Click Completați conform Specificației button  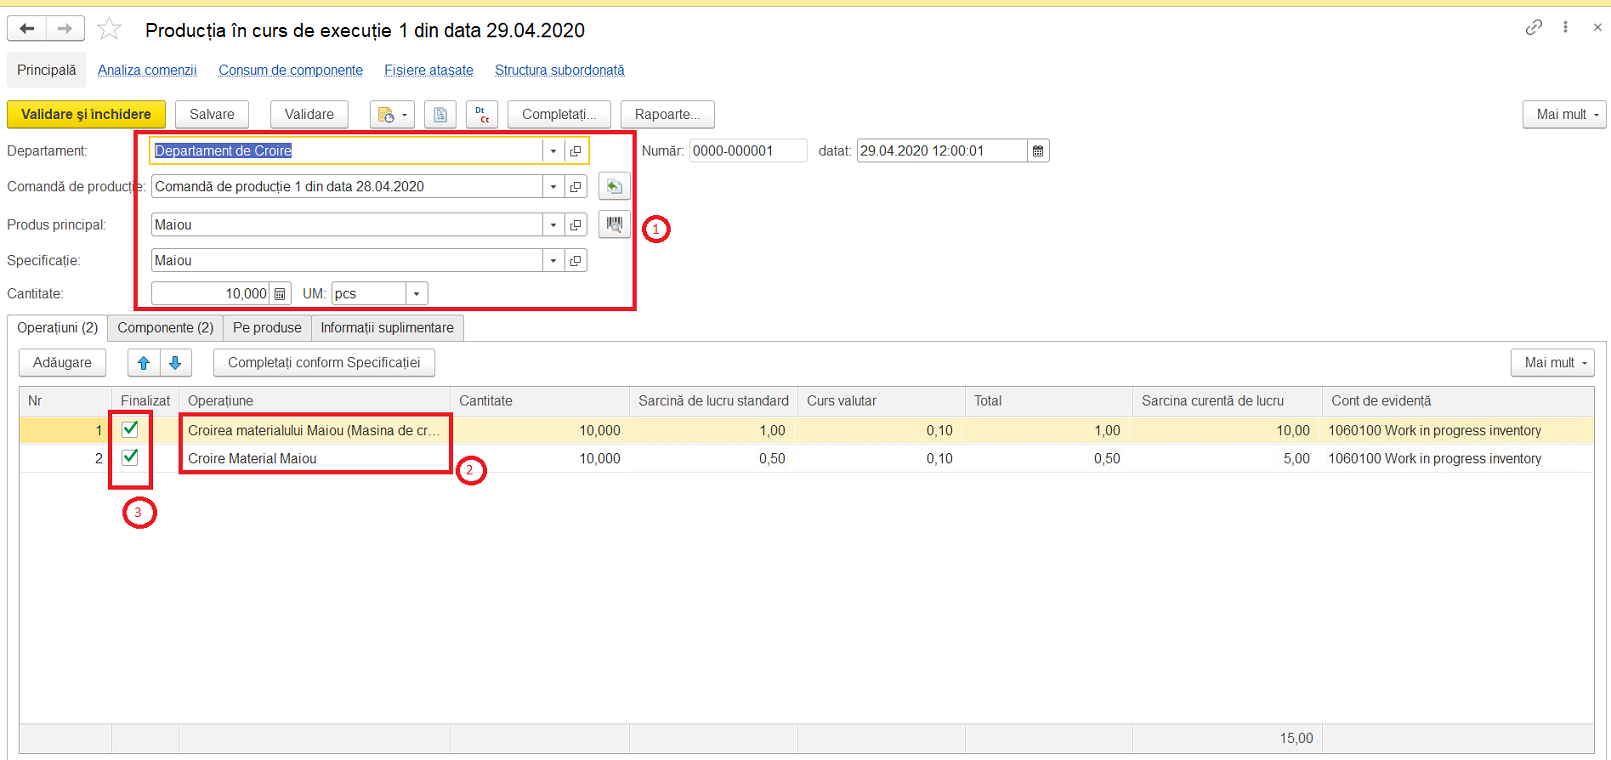click(324, 363)
